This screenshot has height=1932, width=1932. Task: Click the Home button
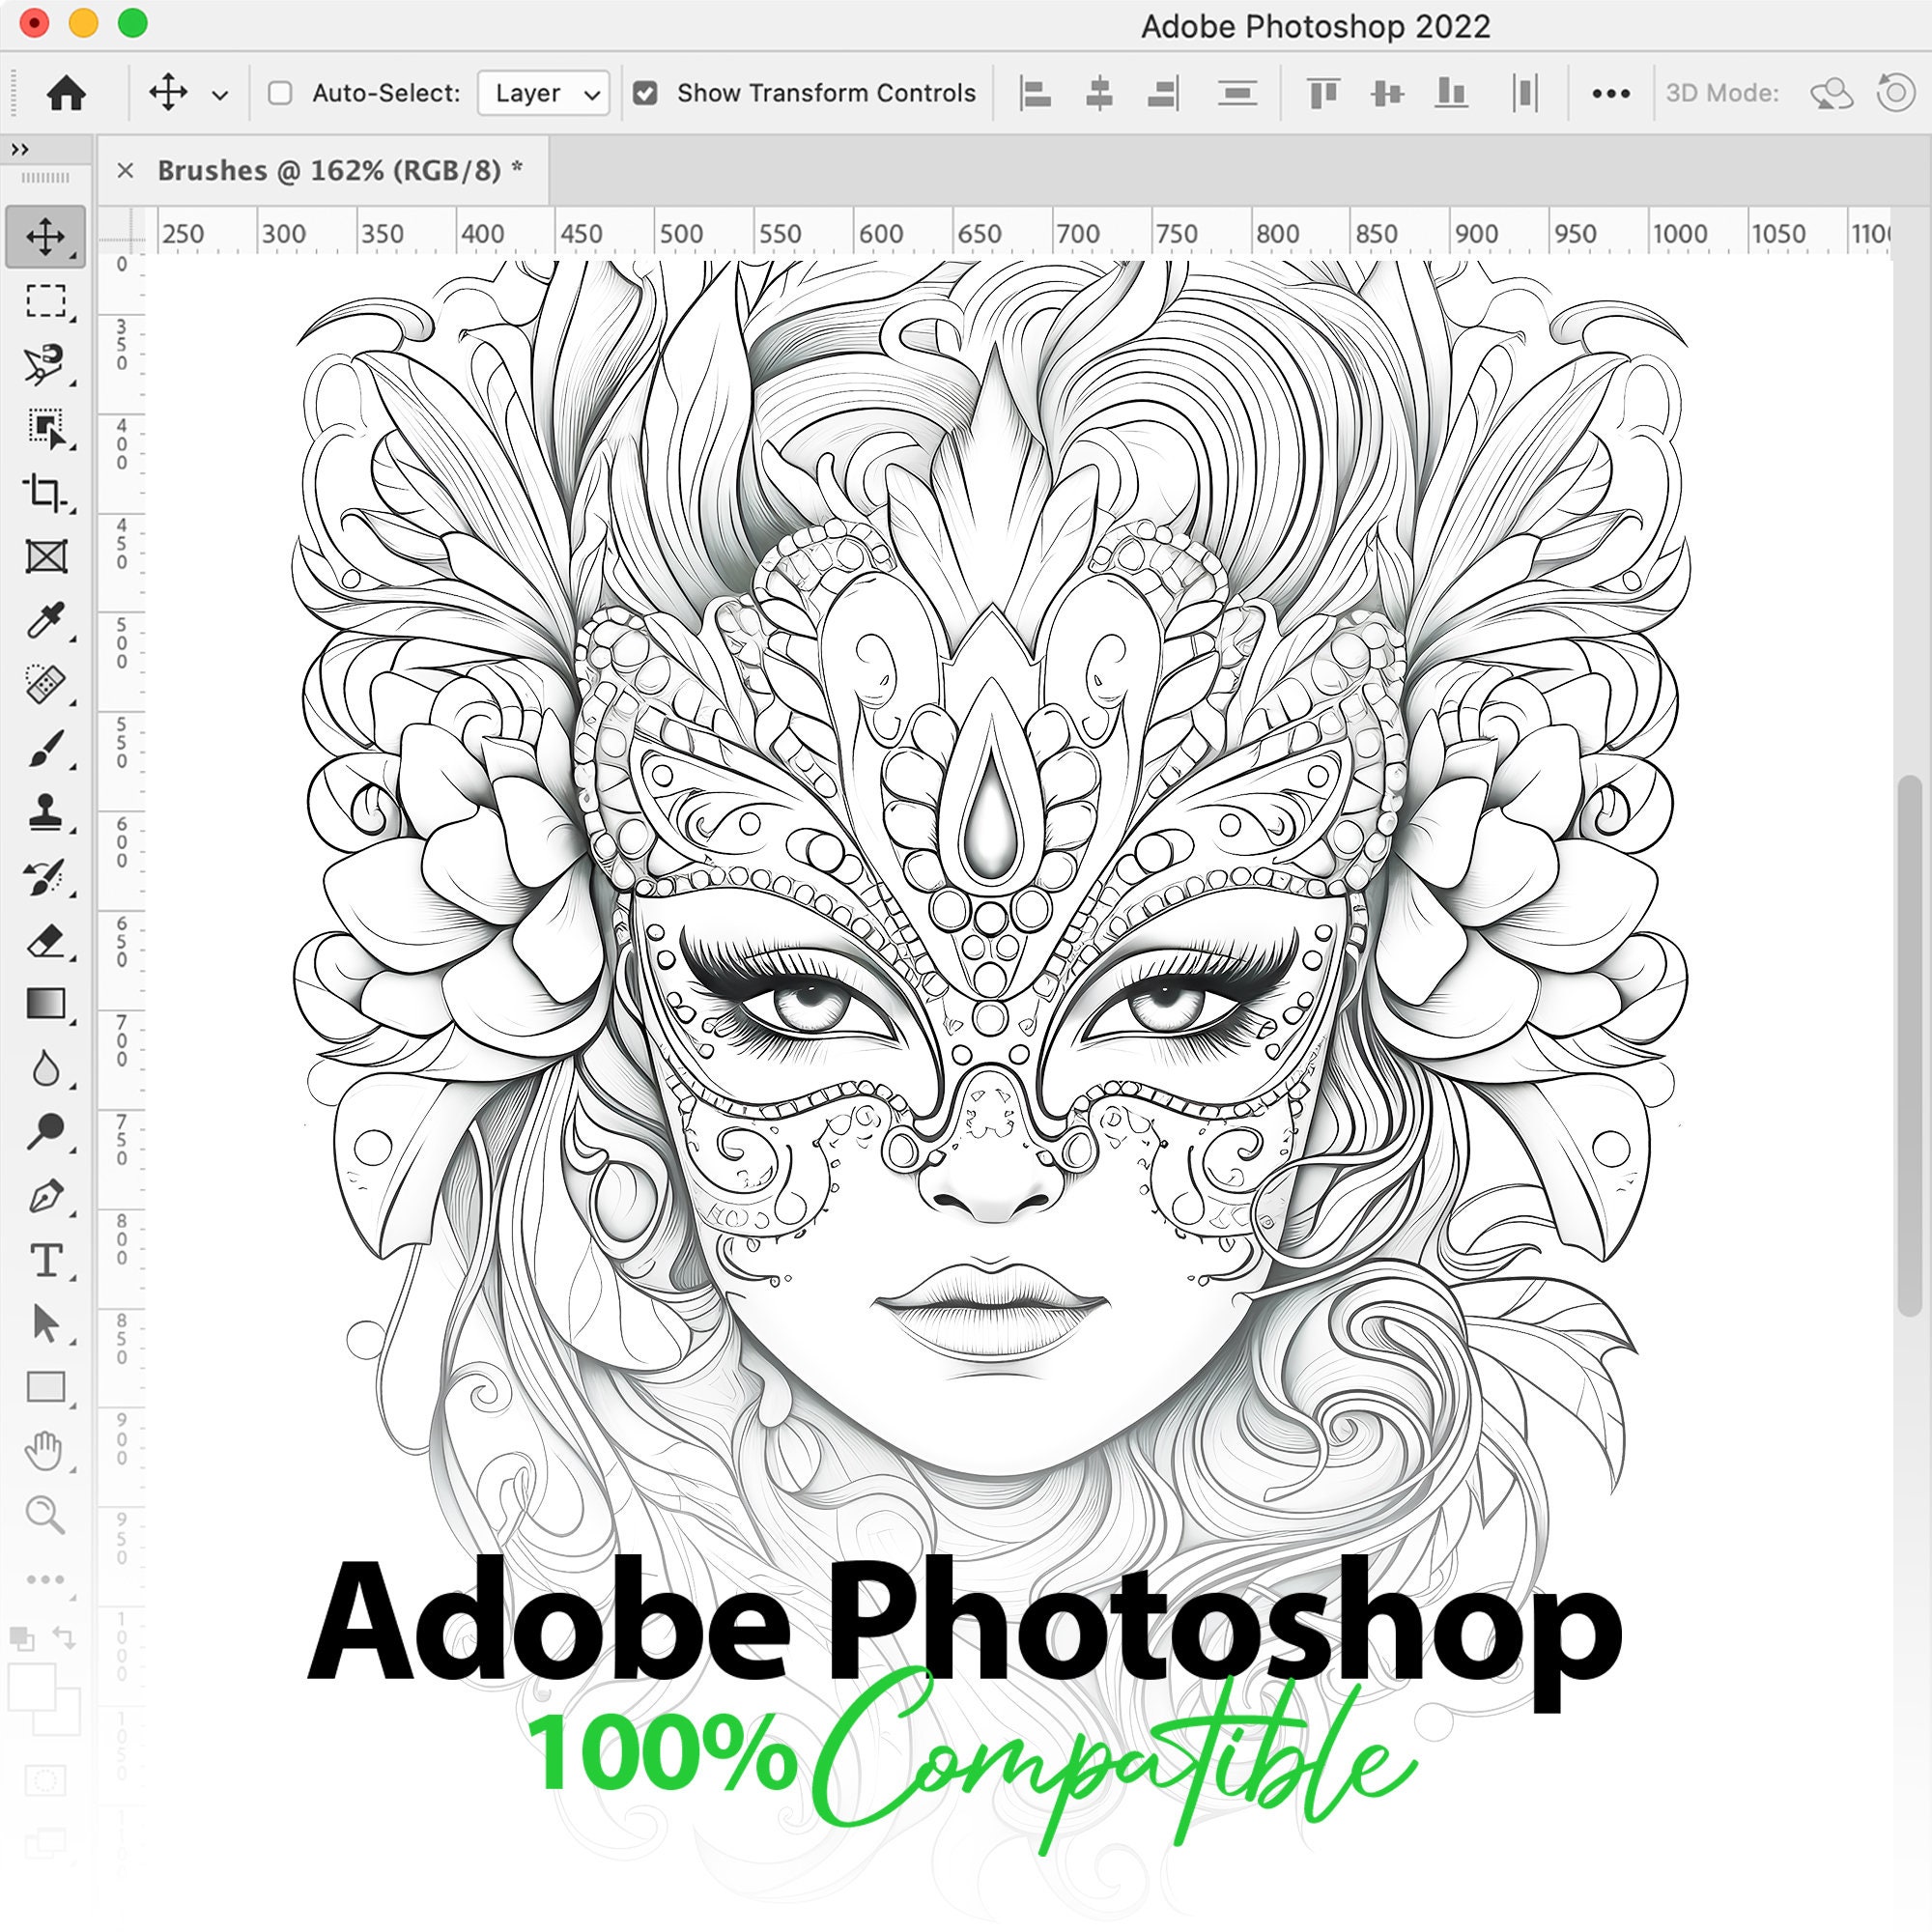[66, 94]
